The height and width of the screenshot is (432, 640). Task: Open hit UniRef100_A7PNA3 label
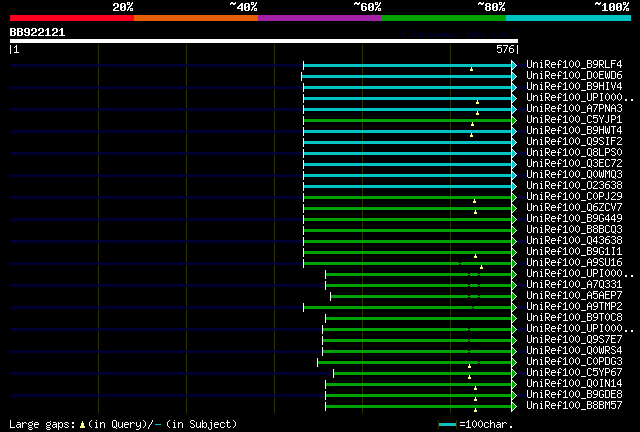pyautogui.click(x=574, y=109)
